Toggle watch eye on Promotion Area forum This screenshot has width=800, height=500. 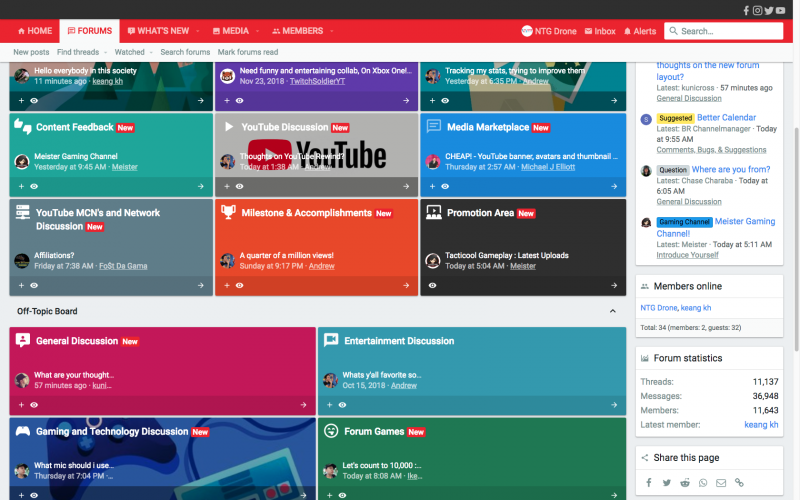click(x=432, y=285)
